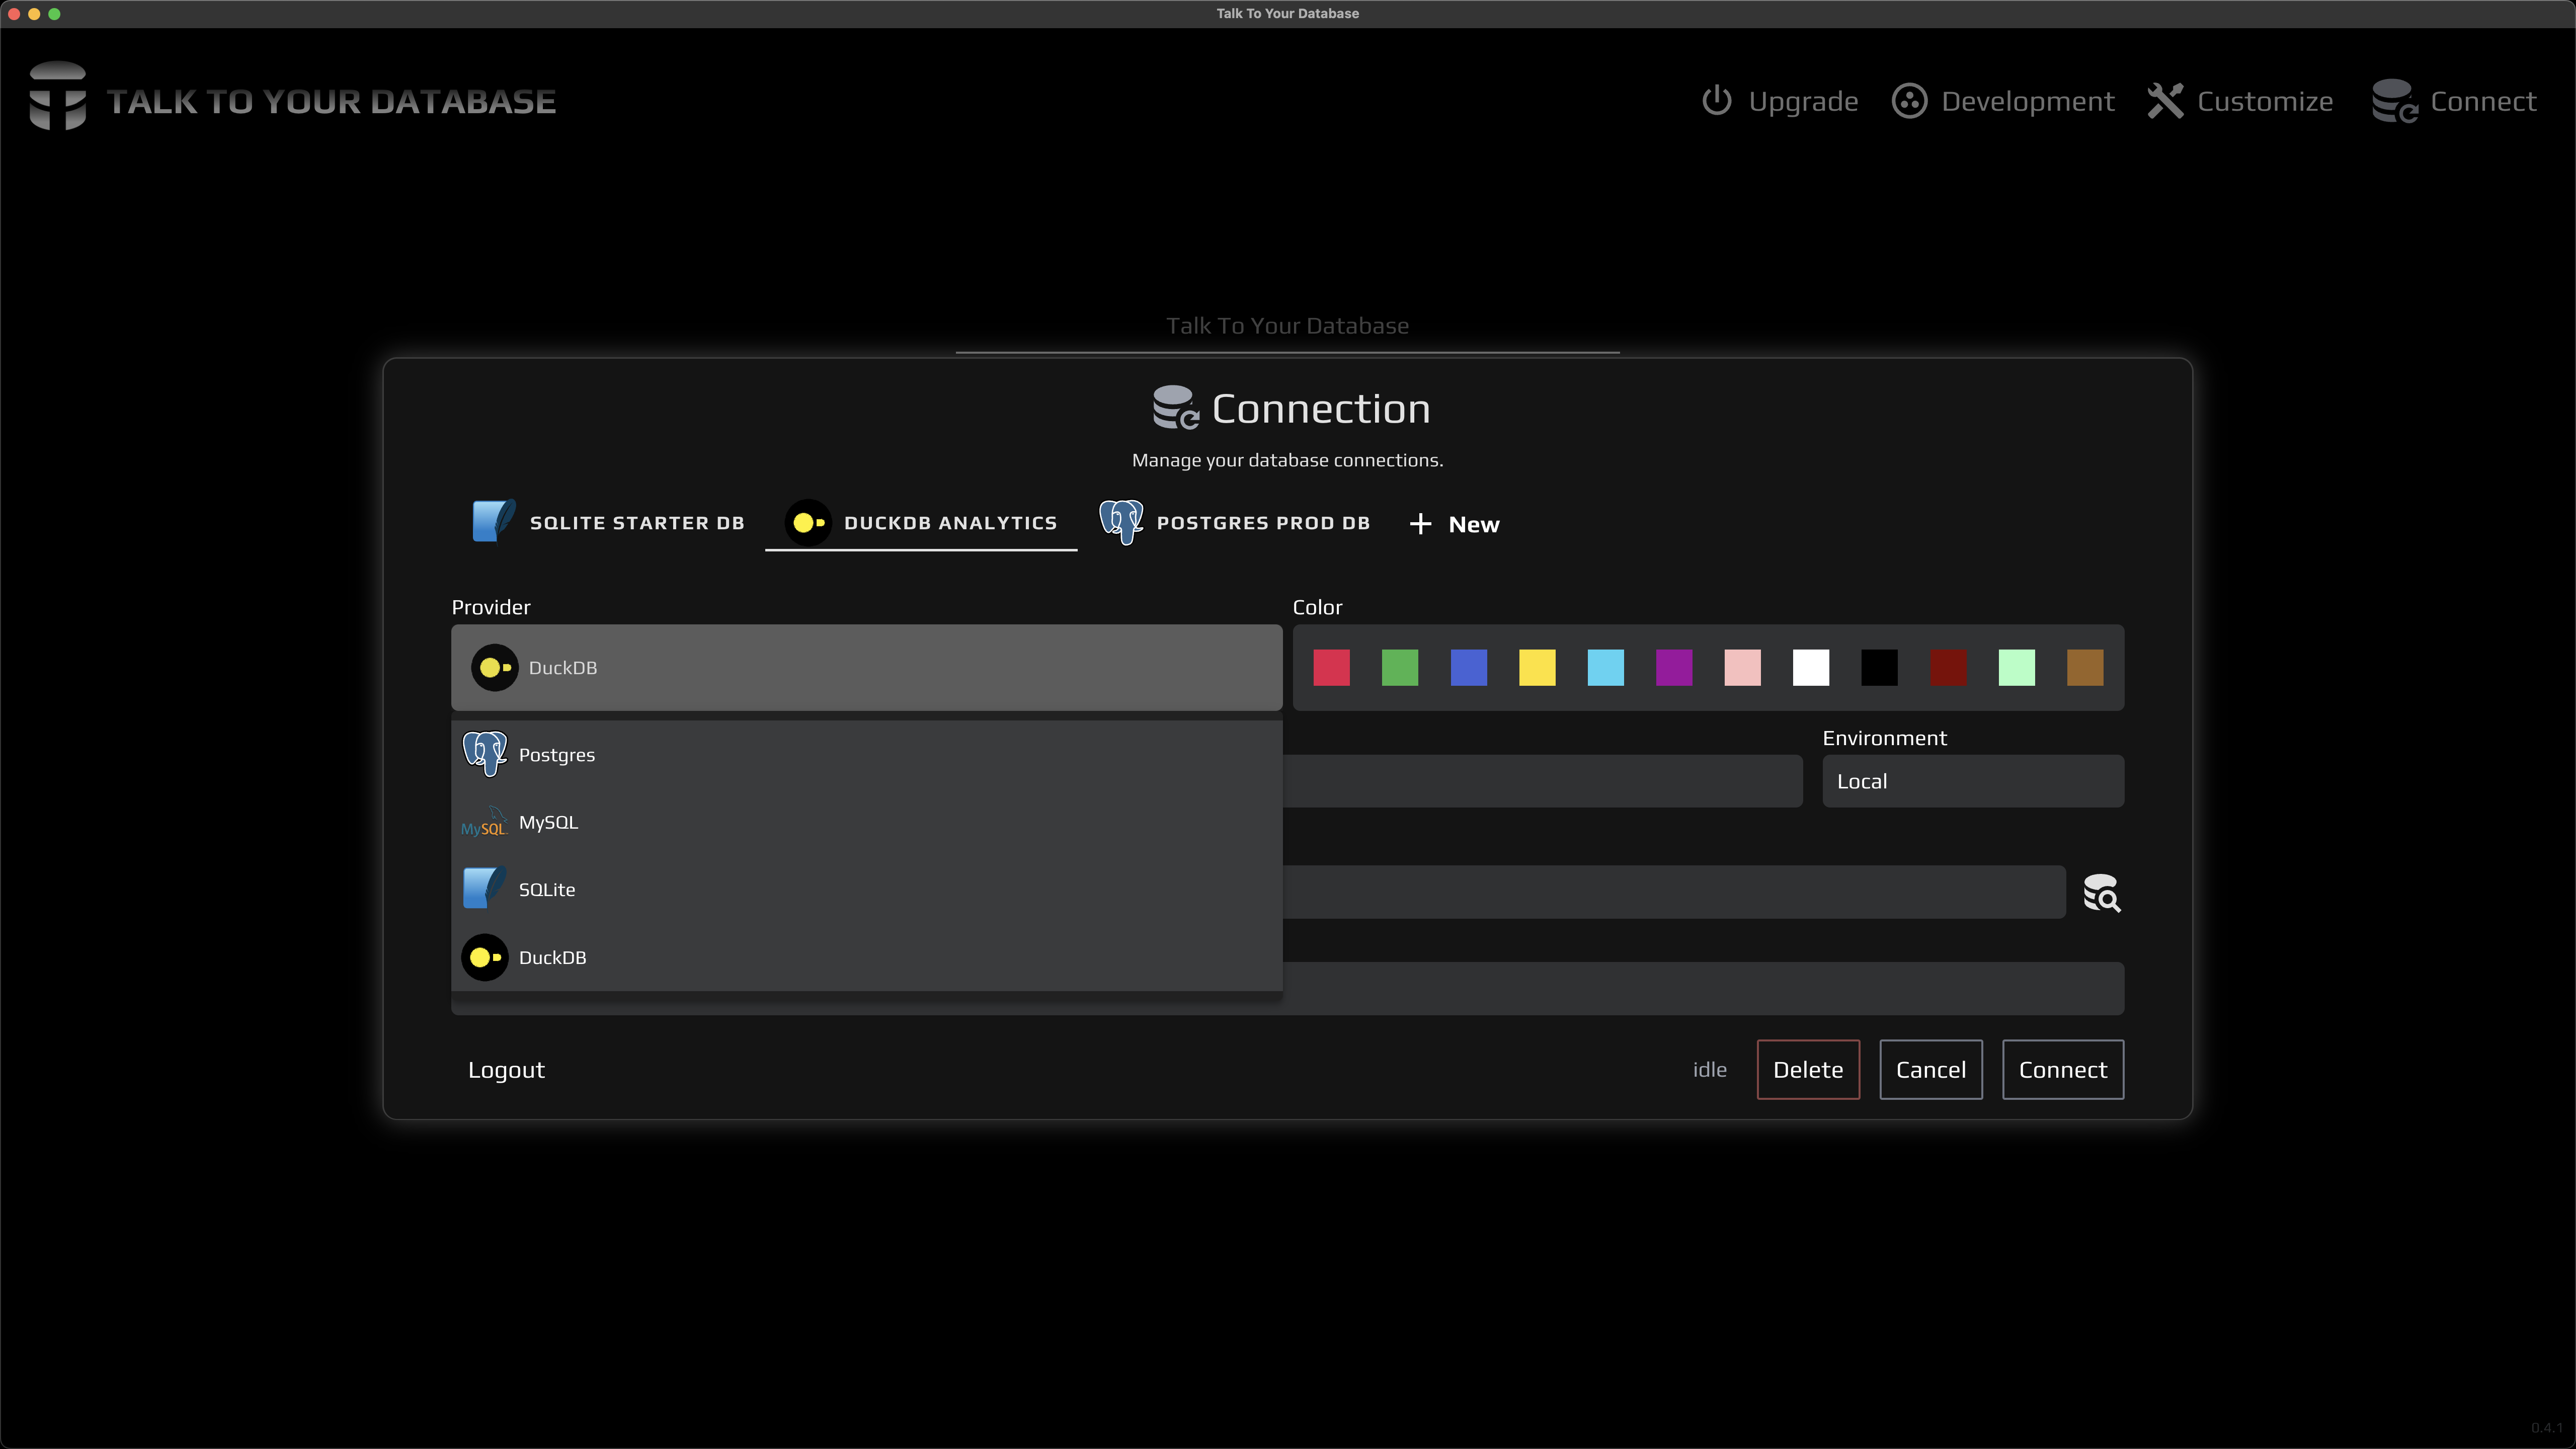Screen dimensions: 2576x1449
Task: Open the Upgrade menu item
Action: [x=1780, y=101]
